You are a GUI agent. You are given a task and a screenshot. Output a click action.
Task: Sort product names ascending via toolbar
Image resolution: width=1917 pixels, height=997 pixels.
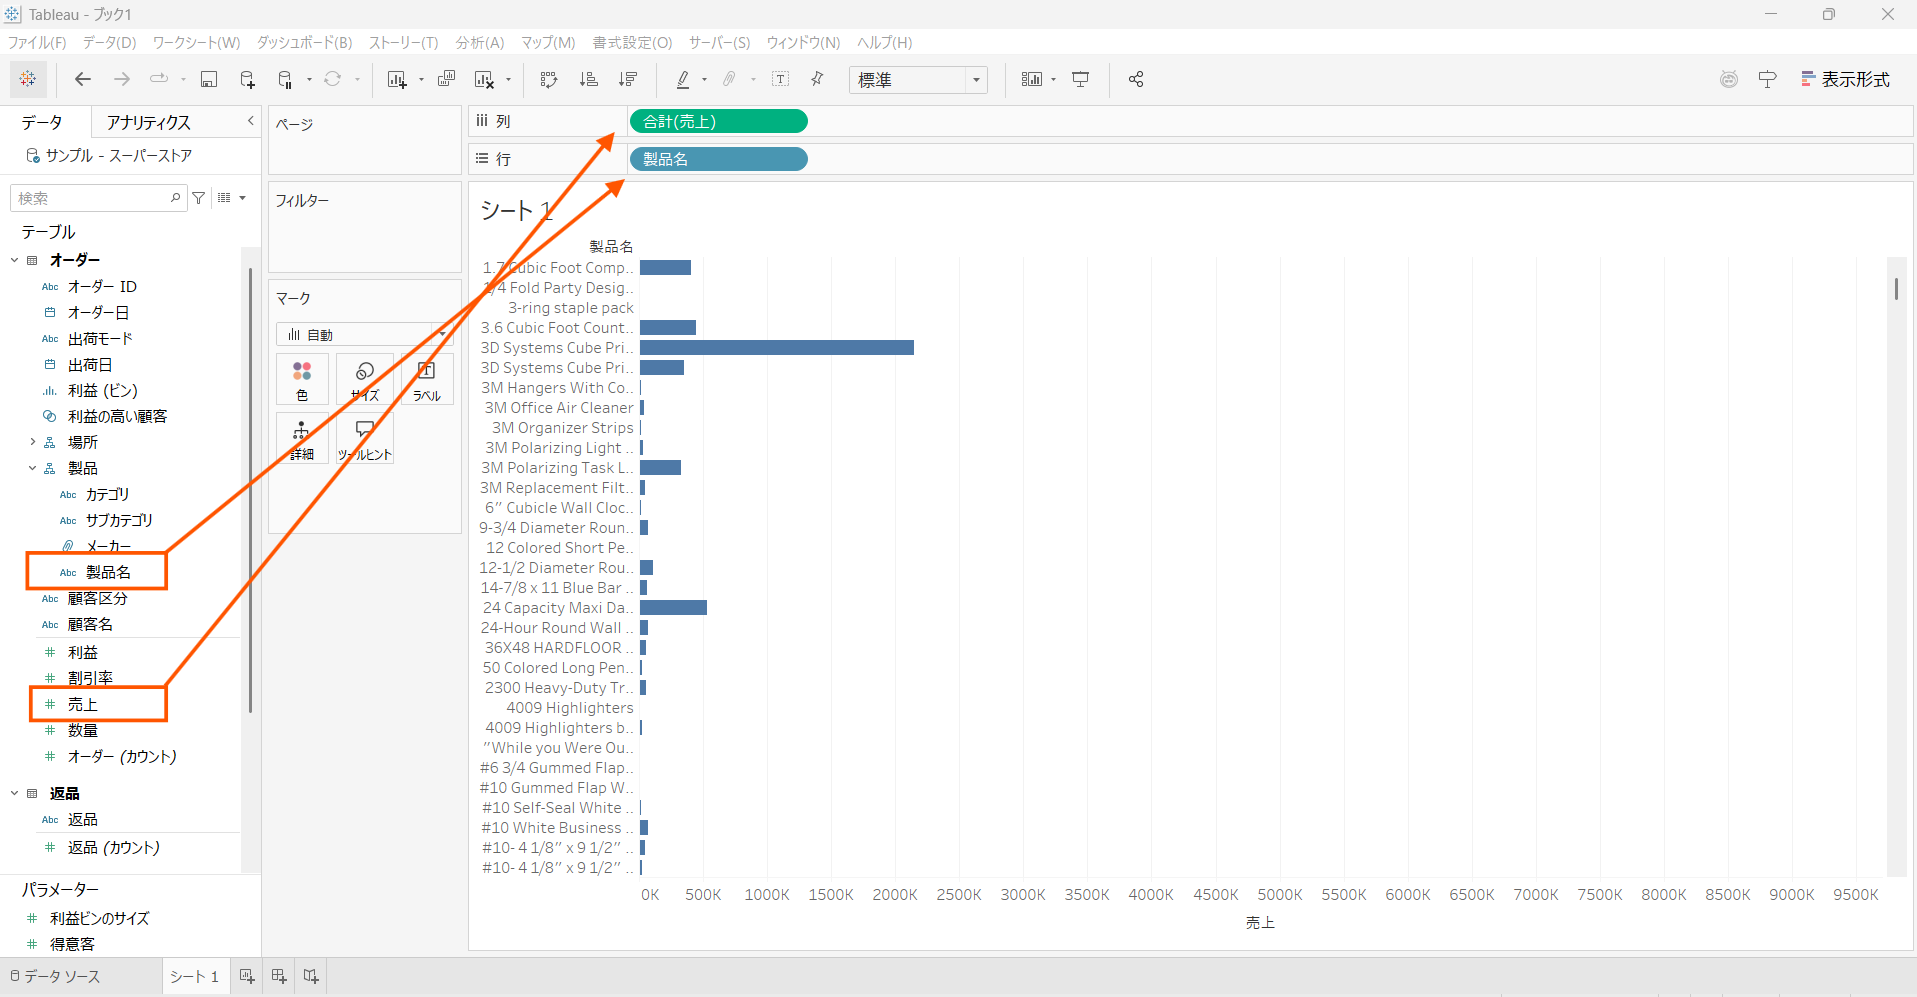click(589, 80)
